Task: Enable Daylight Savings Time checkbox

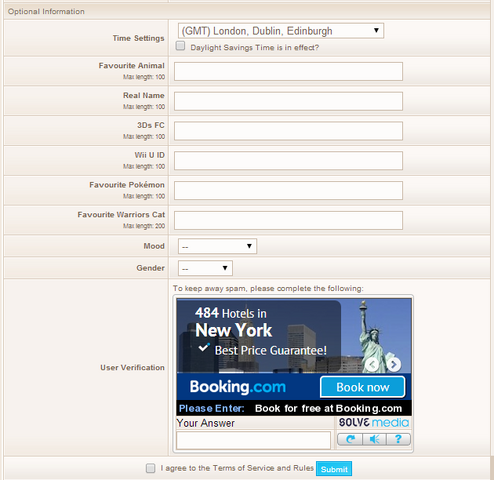Action: pos(180,46)
